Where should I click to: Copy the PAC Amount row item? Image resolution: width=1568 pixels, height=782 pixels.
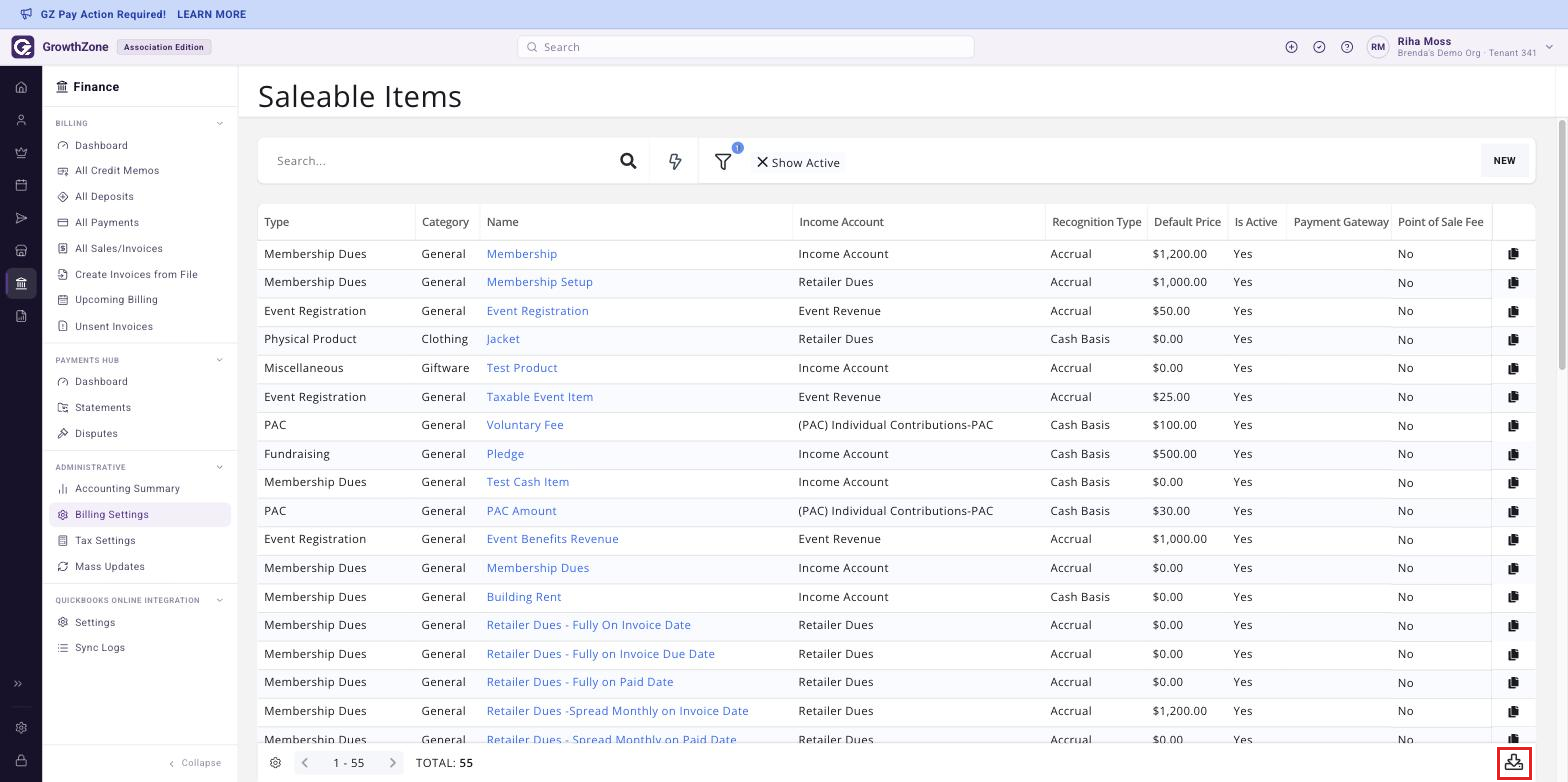(x=1513, y=511)
